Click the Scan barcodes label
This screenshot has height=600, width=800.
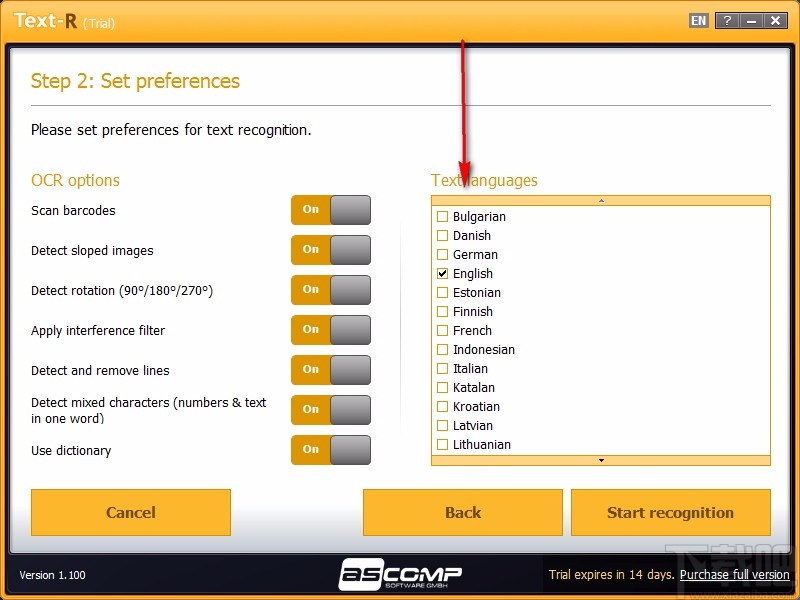[73, 210]
